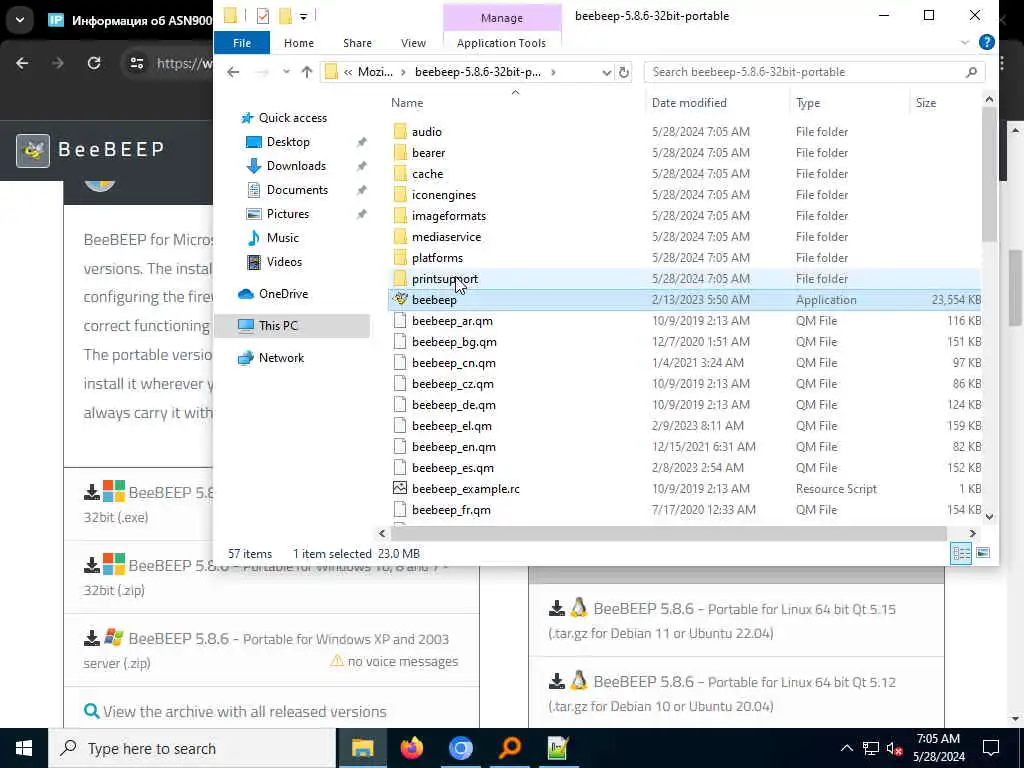Expand the ribbon chevron
Viewport: 1024px width, 768px height.
click(x=965, y=42)
